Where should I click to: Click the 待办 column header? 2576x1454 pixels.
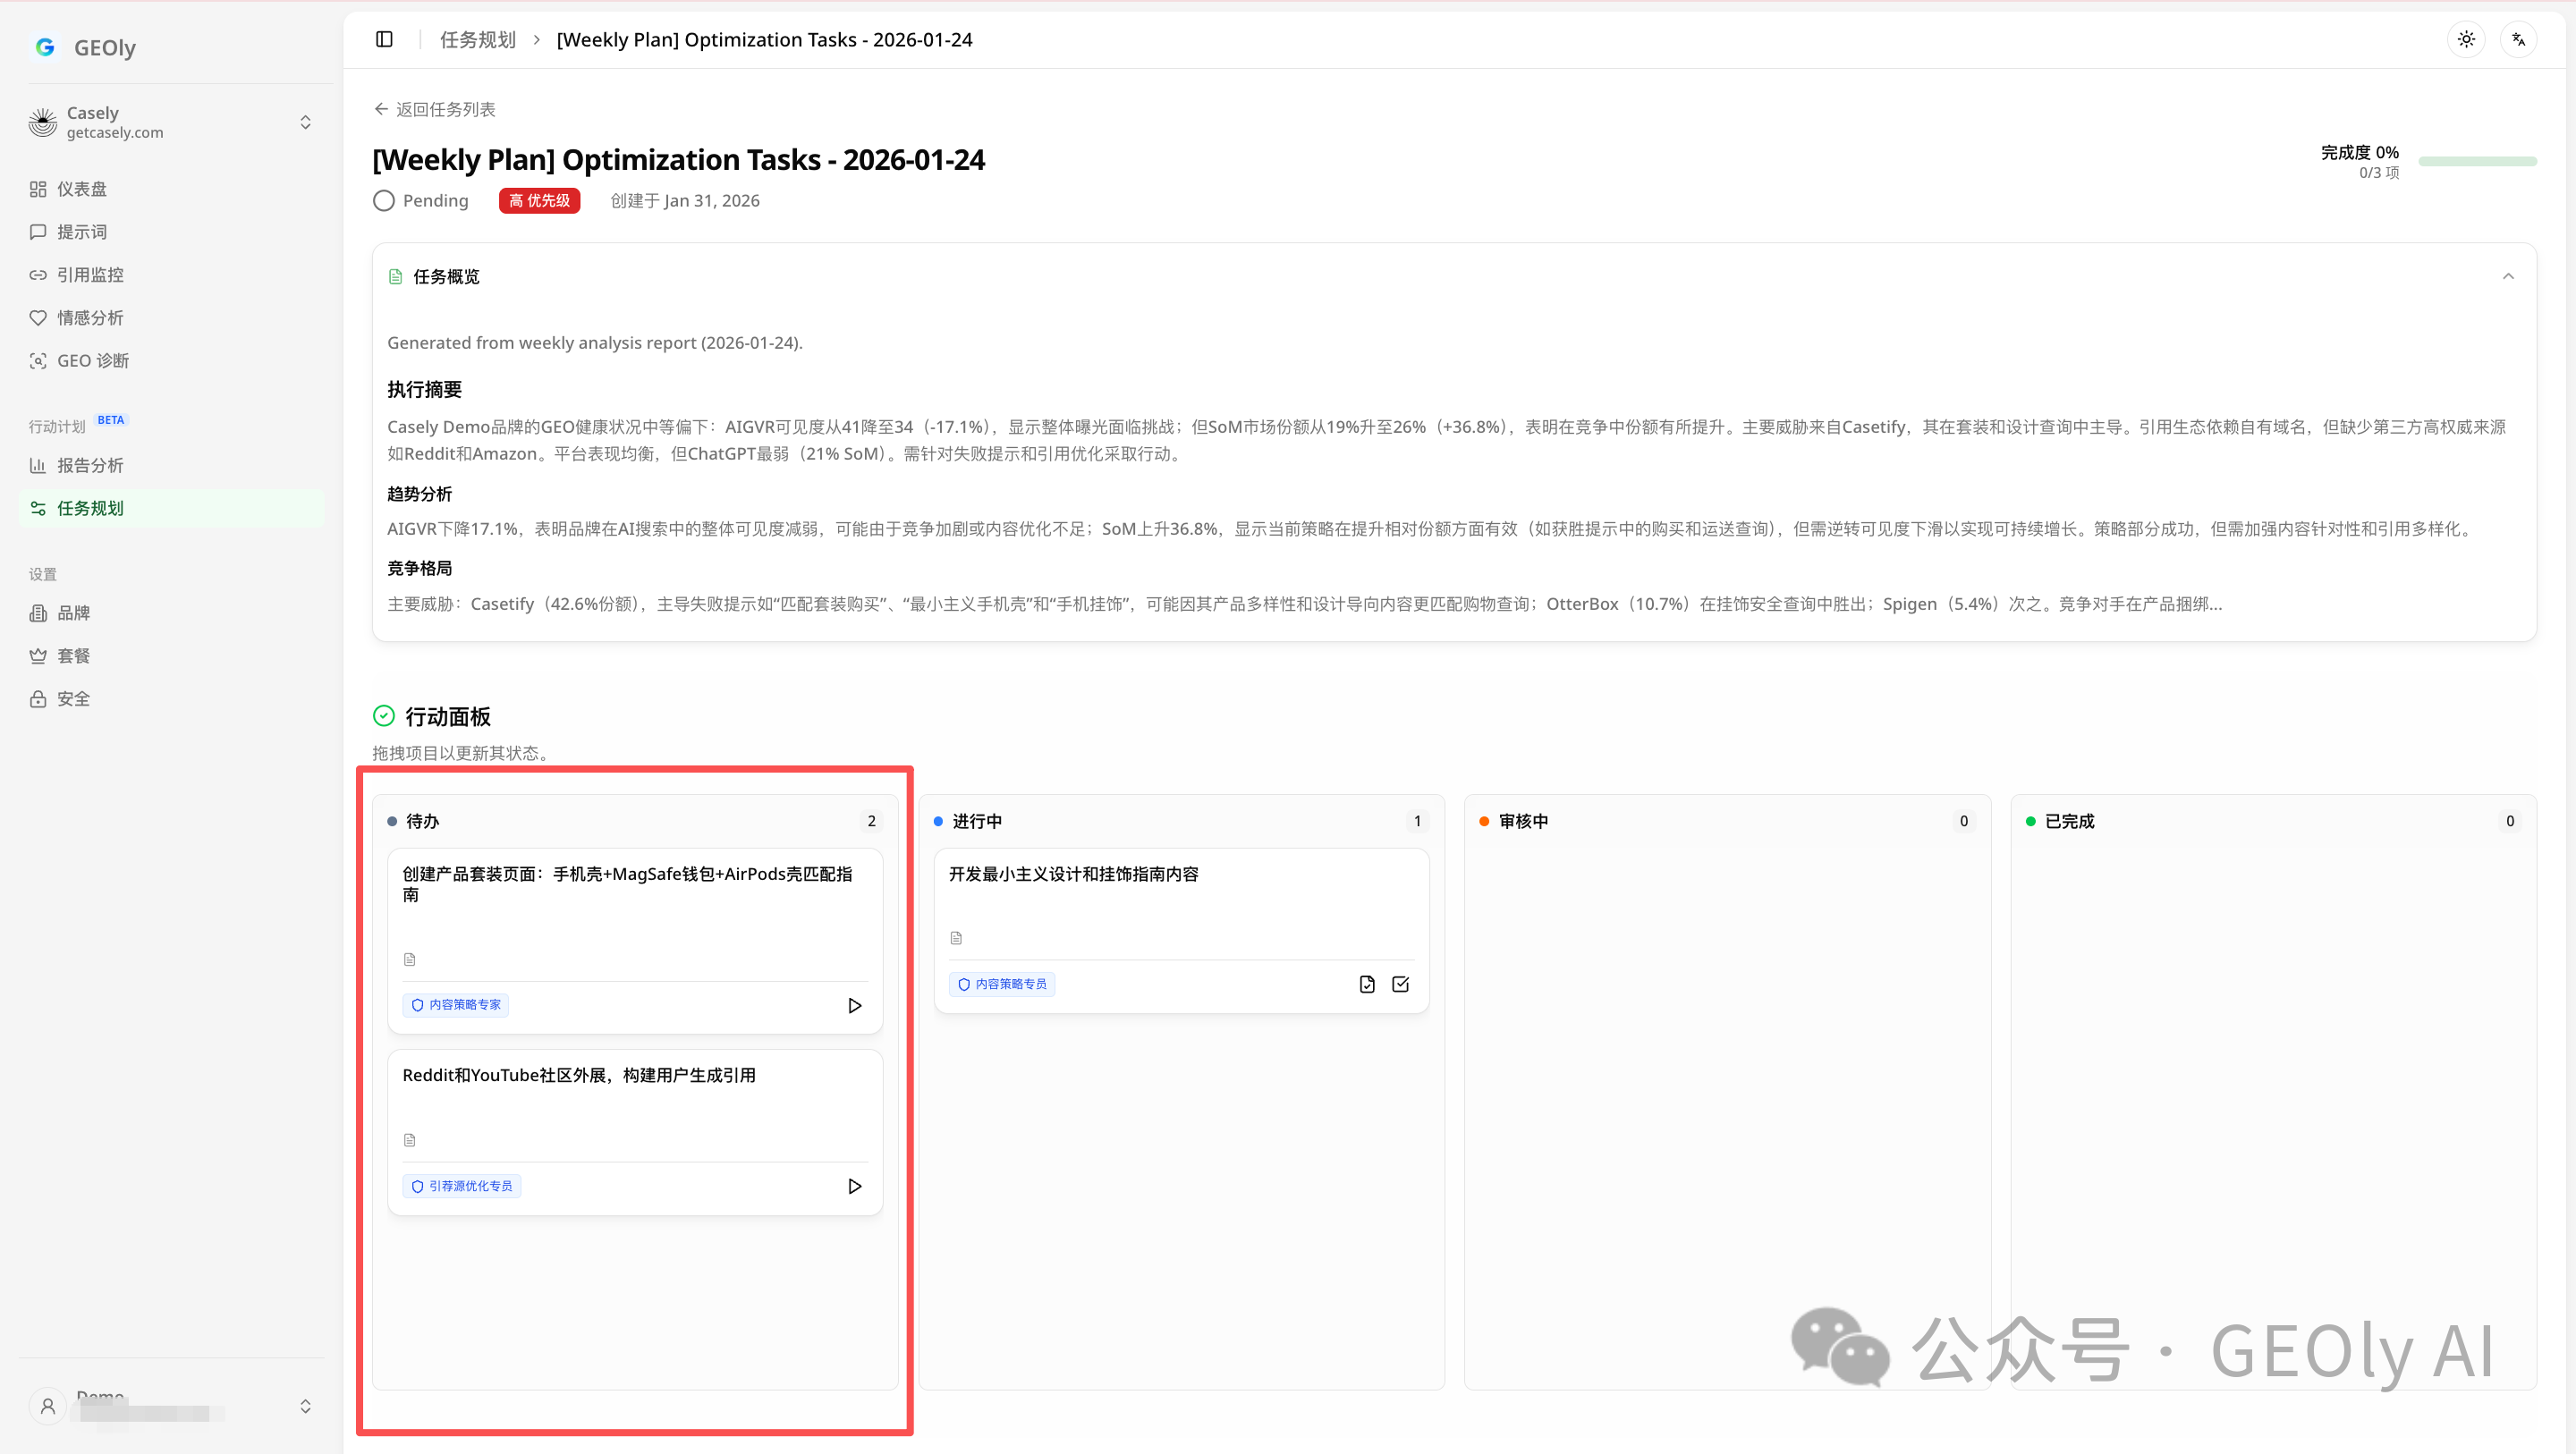pos(422,821)
